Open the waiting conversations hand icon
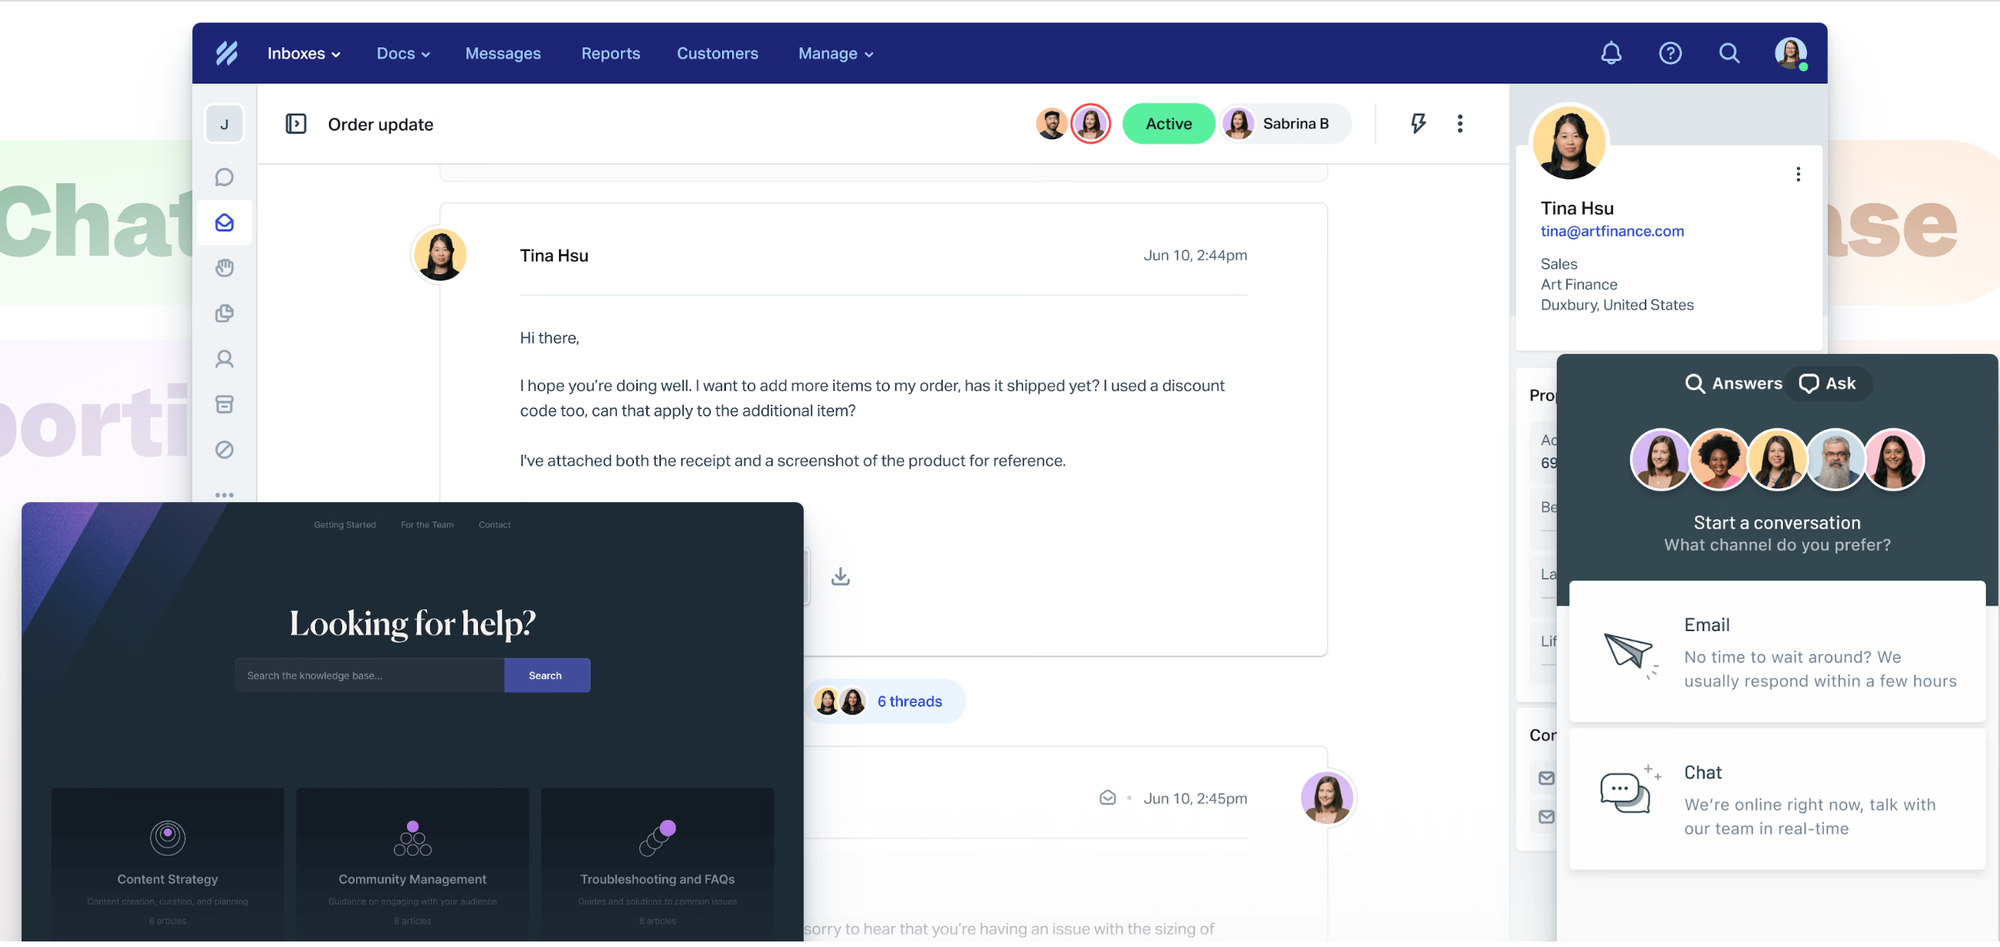Image resolution: width=2000 pixels, height=947 pixels. (224, 267)
